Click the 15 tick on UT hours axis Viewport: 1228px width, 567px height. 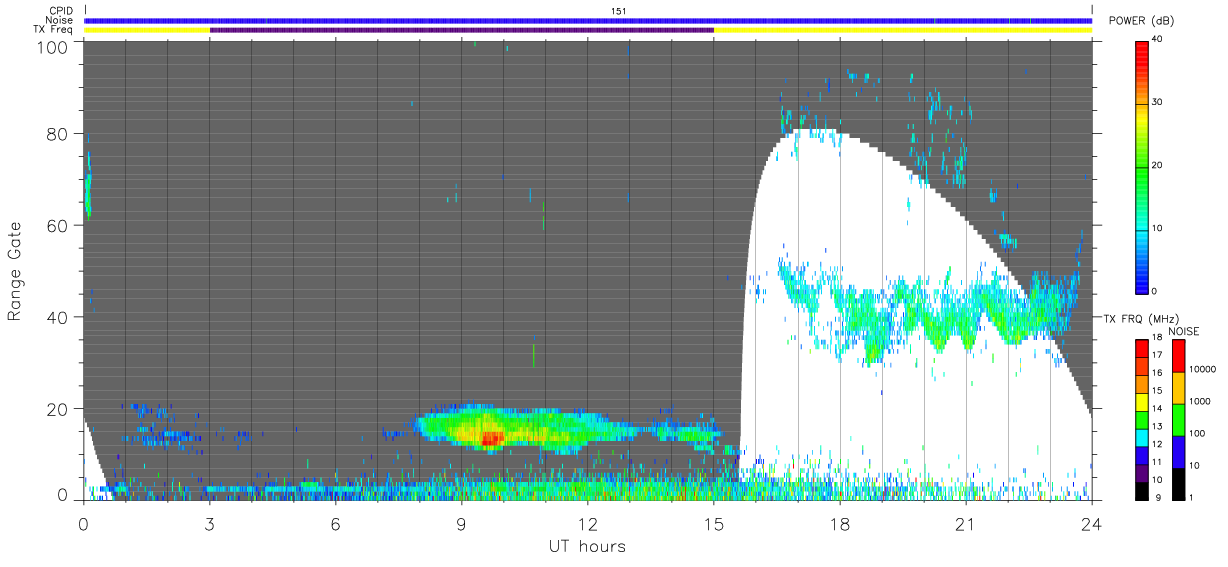[x=713, y=523]
